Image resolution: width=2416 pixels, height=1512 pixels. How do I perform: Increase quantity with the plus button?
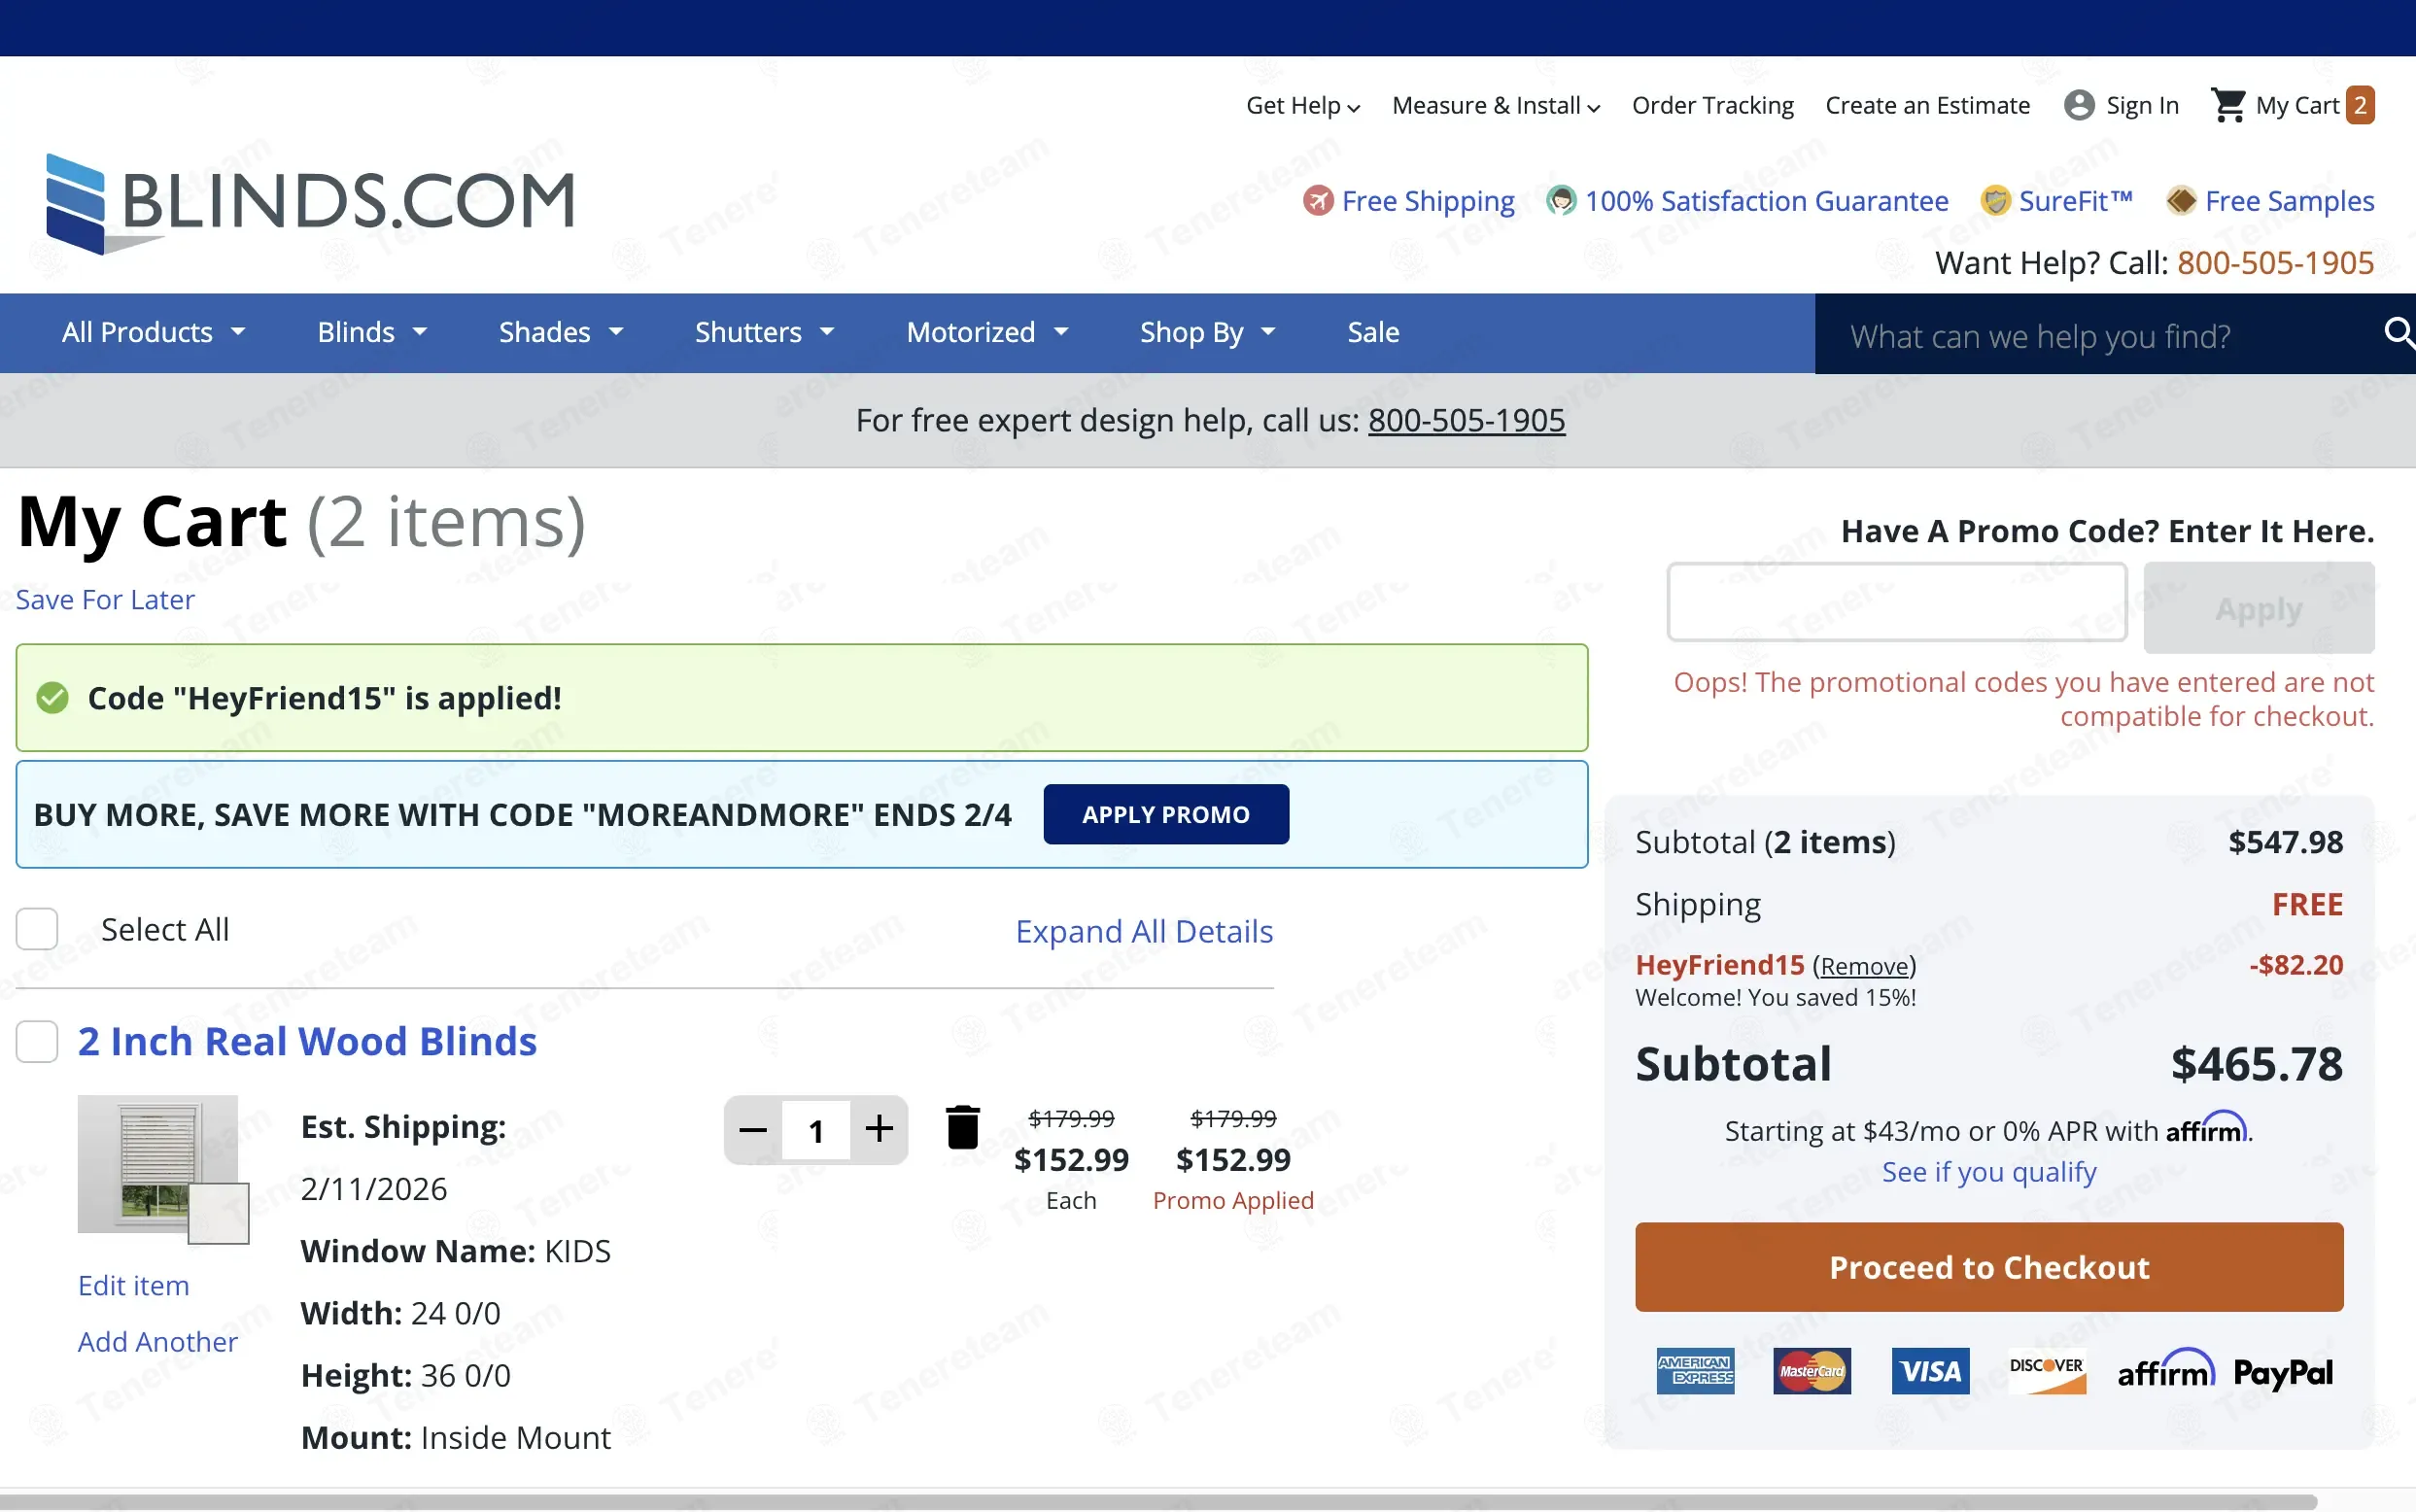click(x=879, y=1130)
